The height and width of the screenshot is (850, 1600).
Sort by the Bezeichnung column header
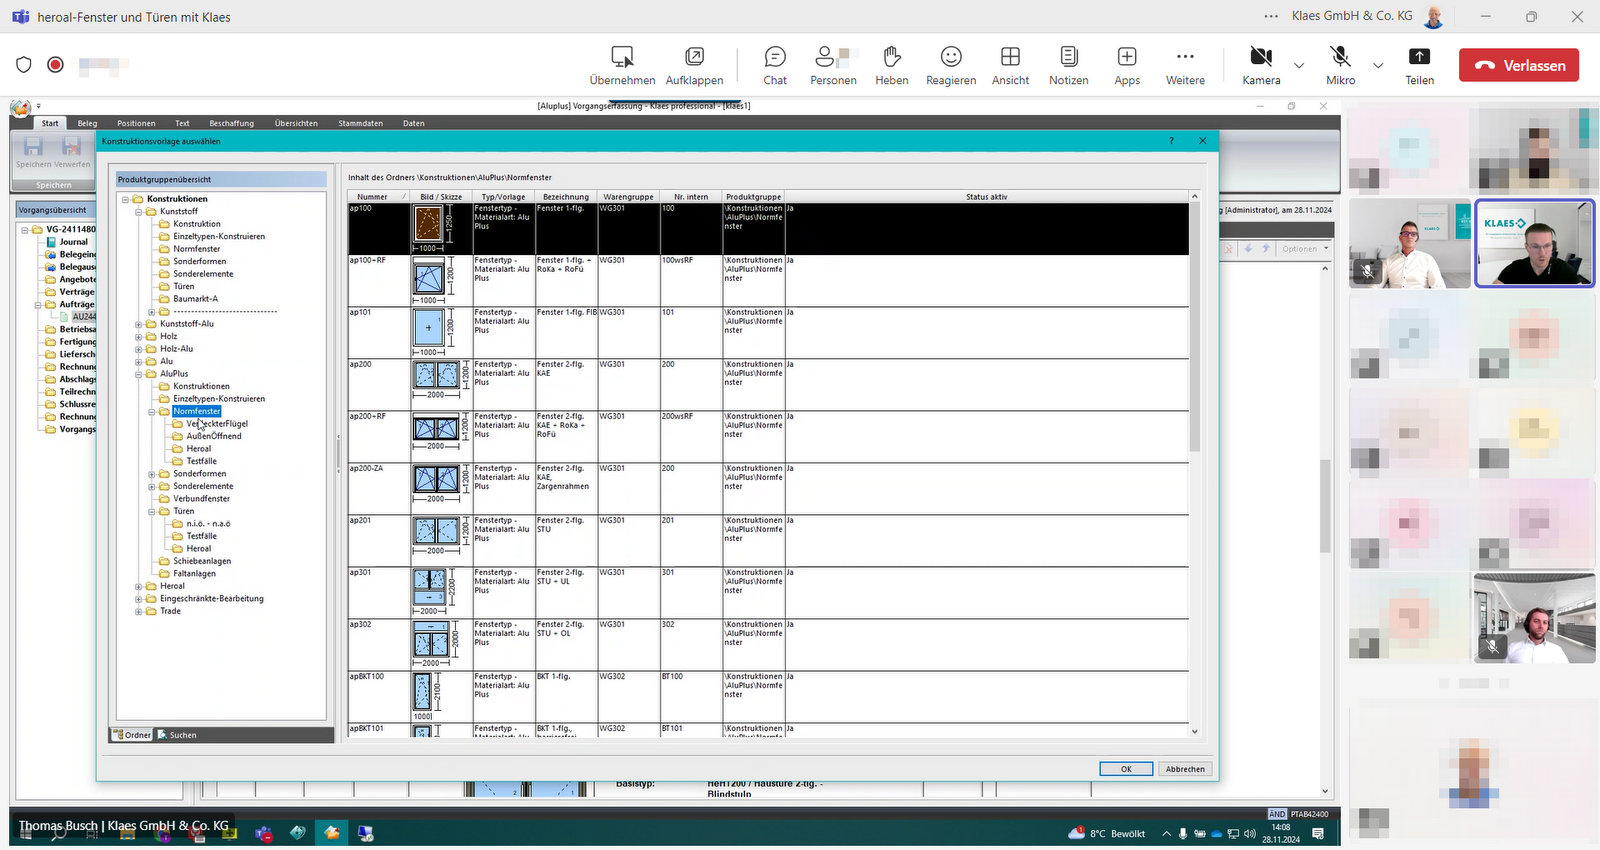tap(566, 197)
